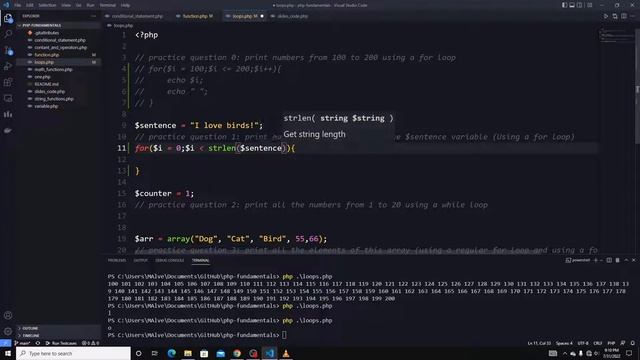The width and height of the screenshot is (640, 360).
Task: Switch to DEBUG CONSOLE panel tab
Action: 170,260
